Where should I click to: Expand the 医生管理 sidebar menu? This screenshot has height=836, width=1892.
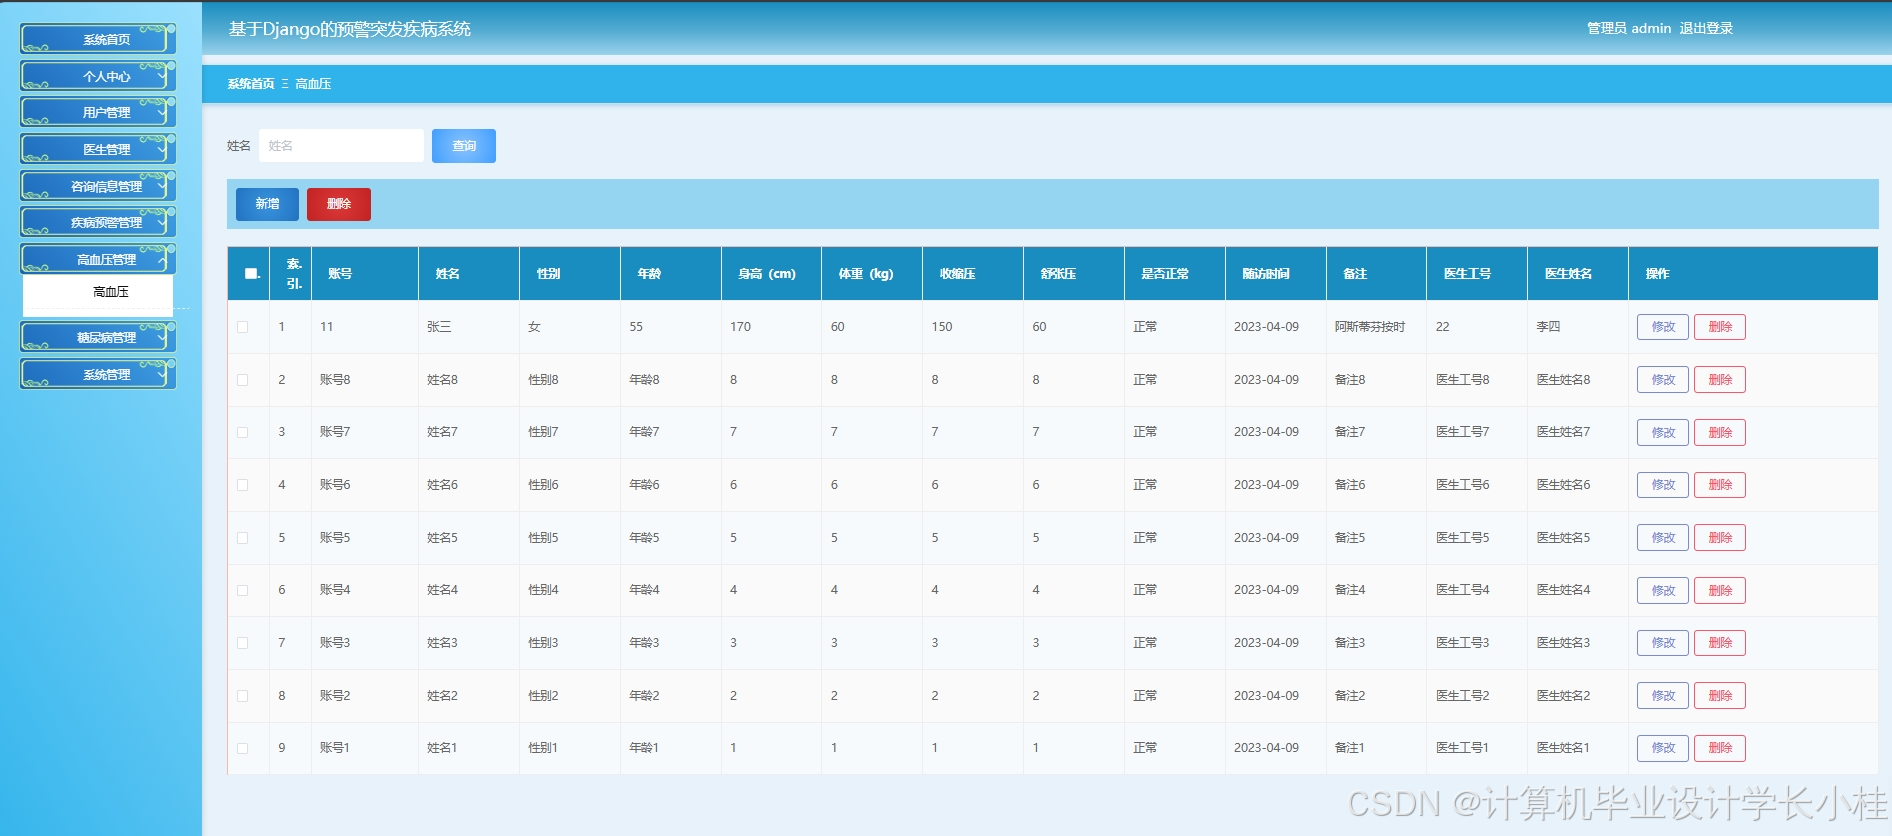[98, 149]
